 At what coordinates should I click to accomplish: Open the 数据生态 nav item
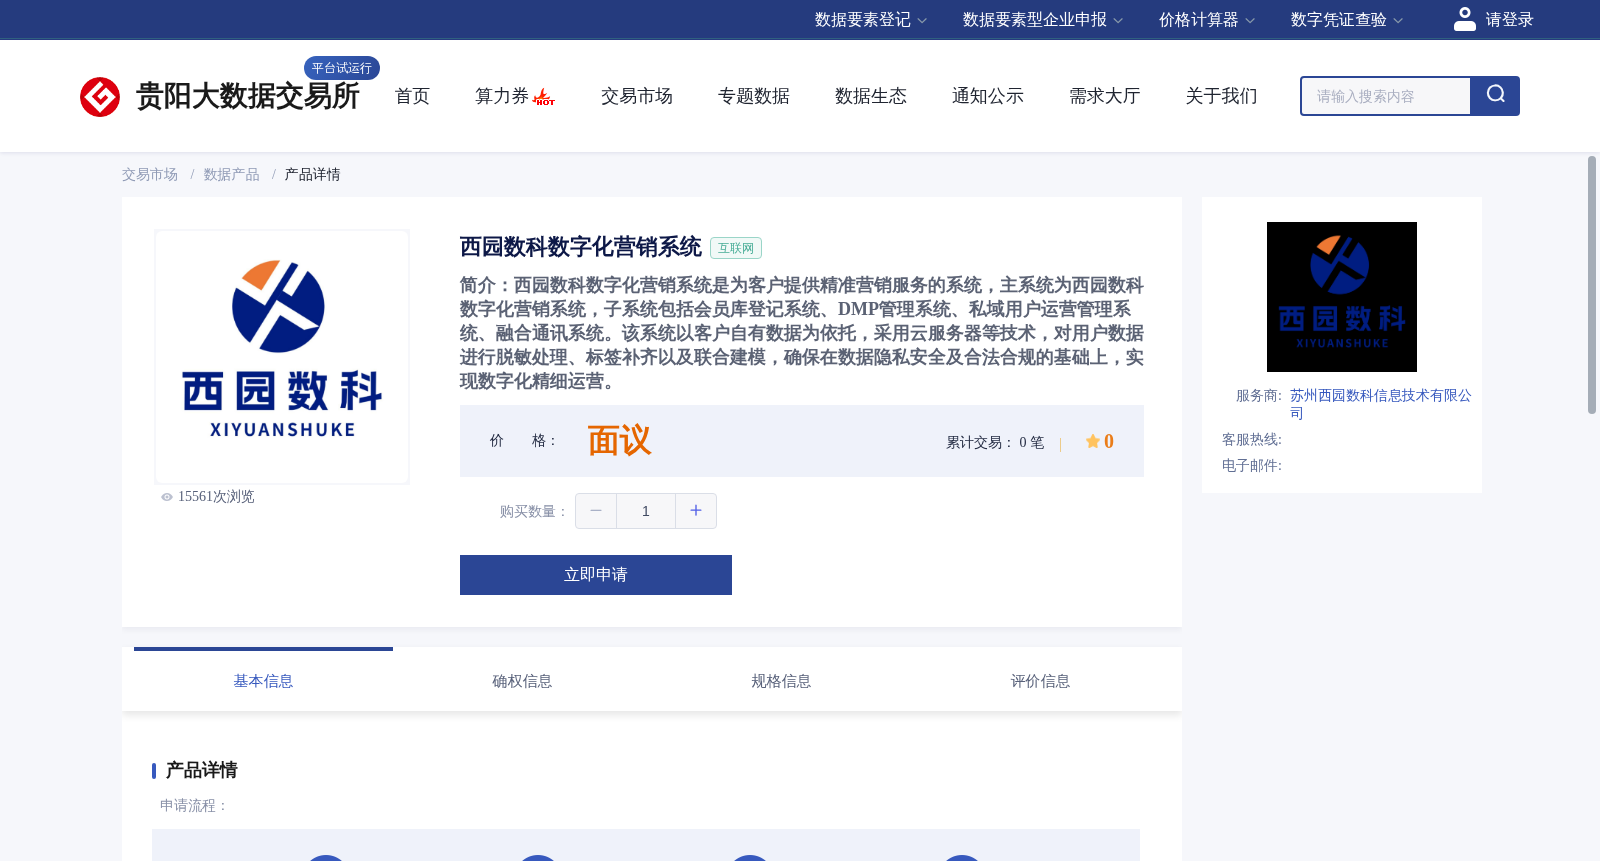(871, 96)
